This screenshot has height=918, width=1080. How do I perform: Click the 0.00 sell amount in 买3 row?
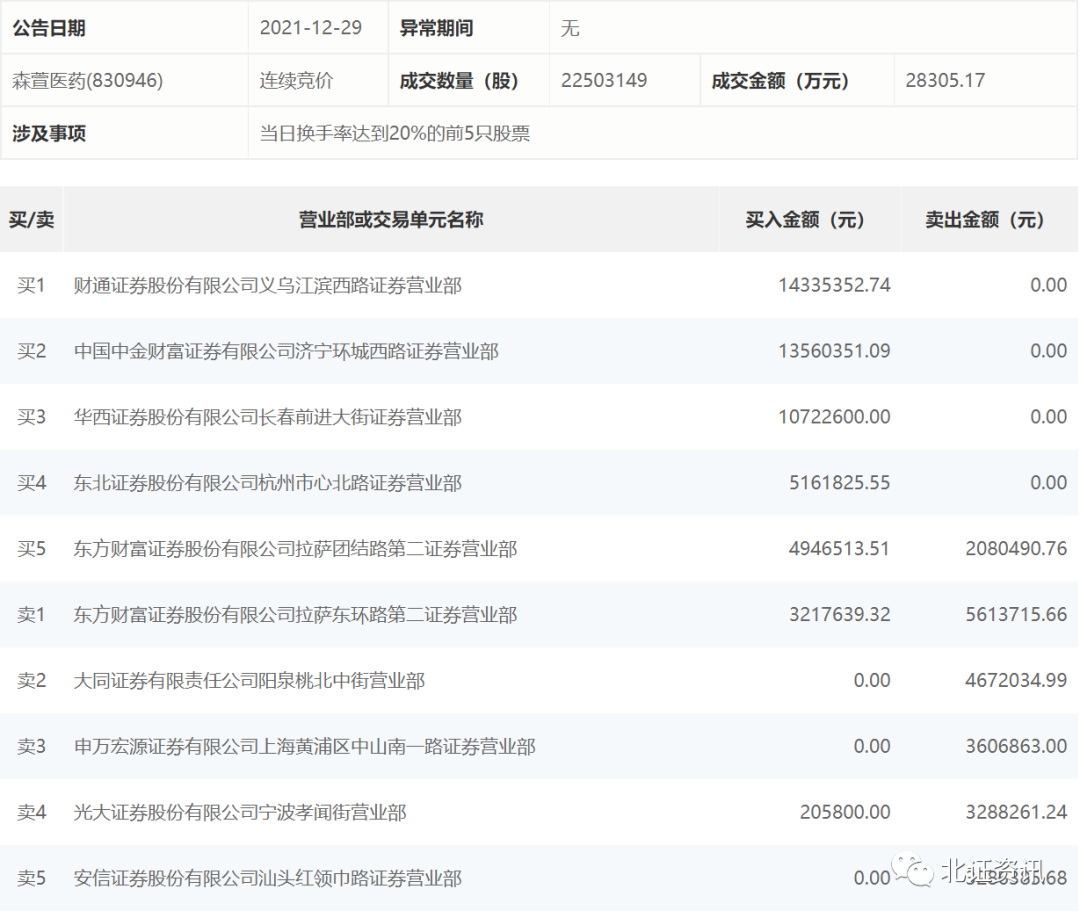coord(1048,417)
